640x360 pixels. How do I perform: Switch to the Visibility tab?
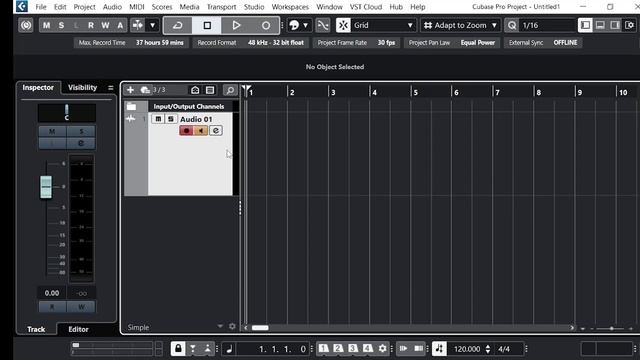point(82,87)
